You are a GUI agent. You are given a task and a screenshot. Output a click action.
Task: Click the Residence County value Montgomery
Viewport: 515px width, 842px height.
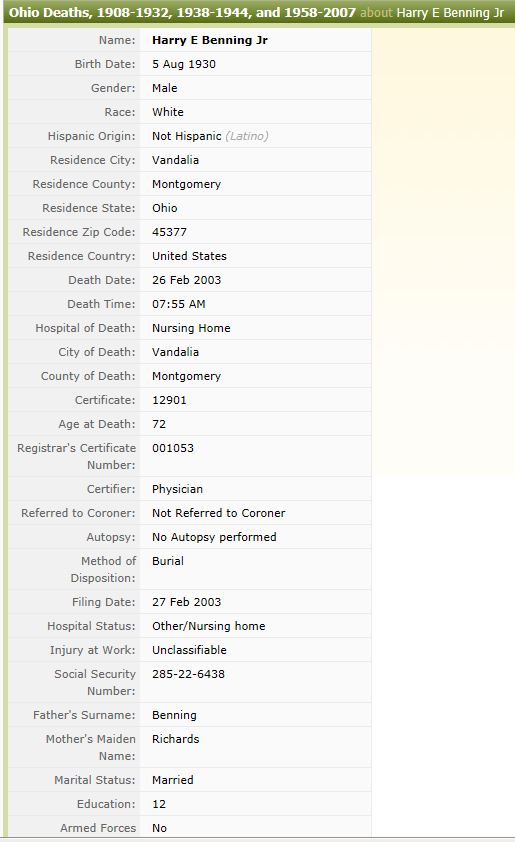186,184
